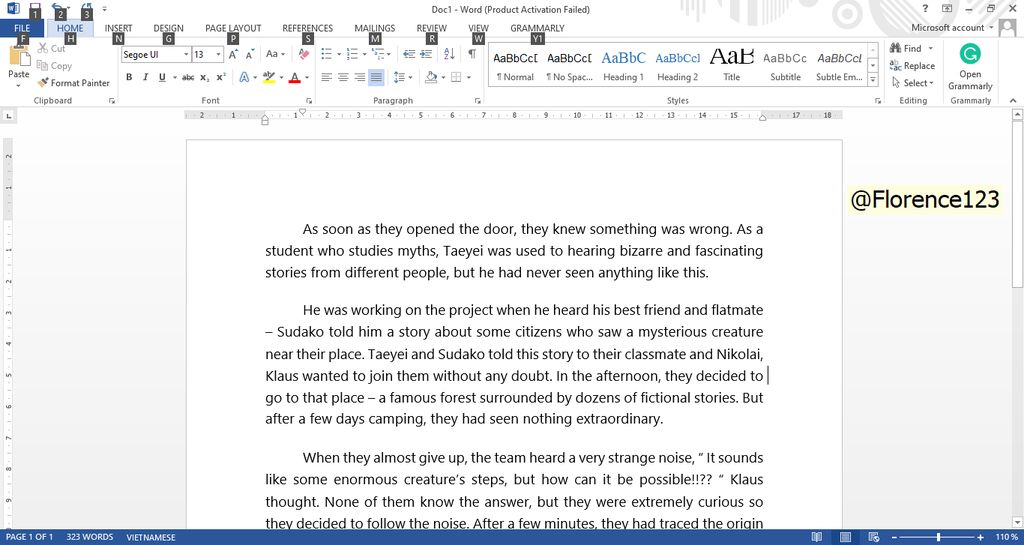This screenshot has height=545, width=1024.
Task: Open the FILE tab
Action: [x=22, y=28]
